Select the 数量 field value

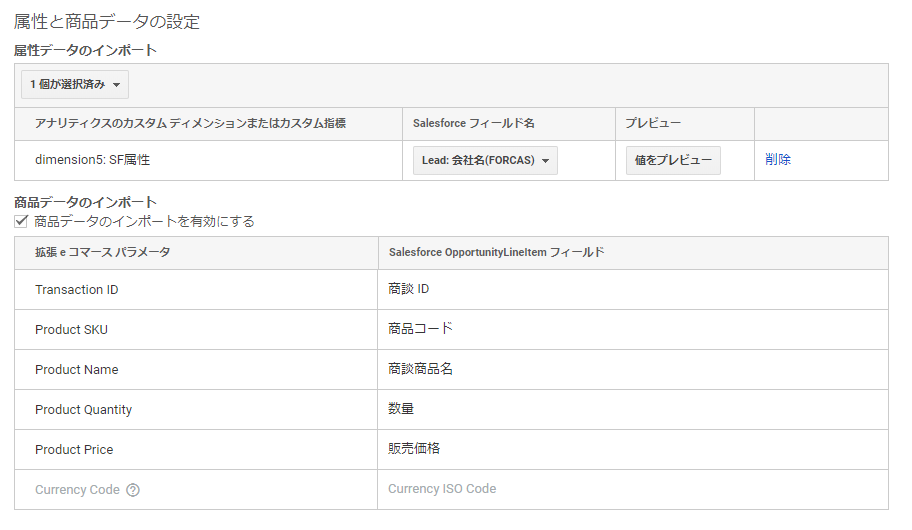click(401, 409)
